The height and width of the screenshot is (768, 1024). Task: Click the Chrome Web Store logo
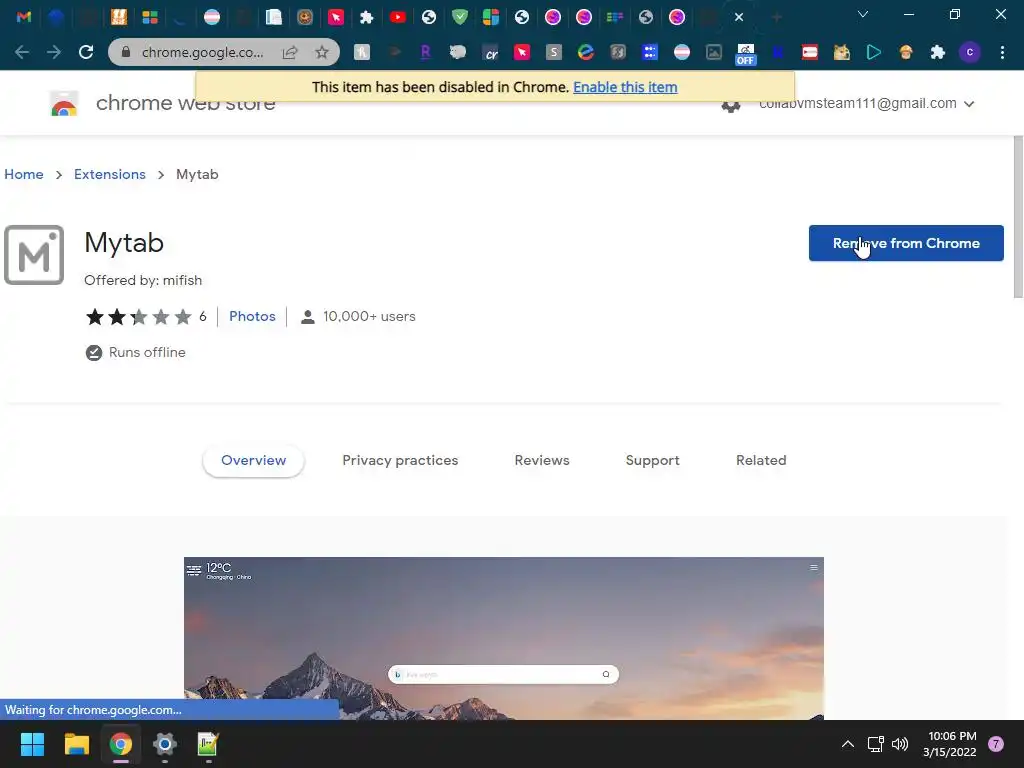64,104
